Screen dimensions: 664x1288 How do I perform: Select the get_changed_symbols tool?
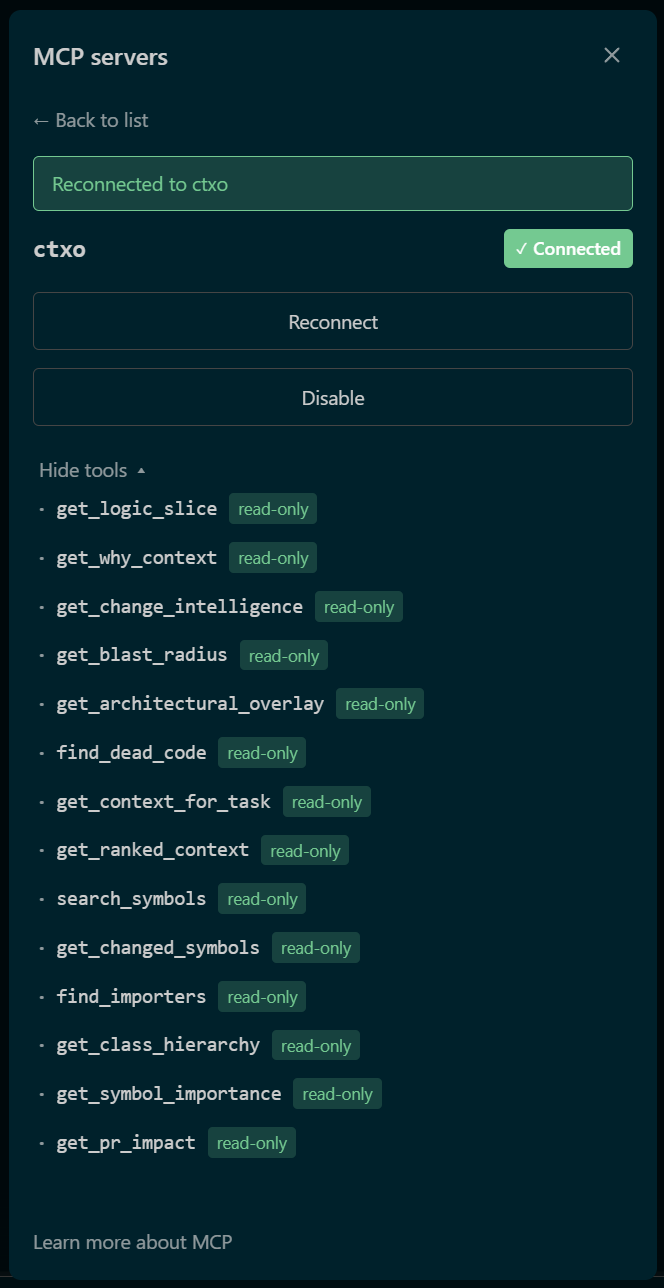click(158, 948)
